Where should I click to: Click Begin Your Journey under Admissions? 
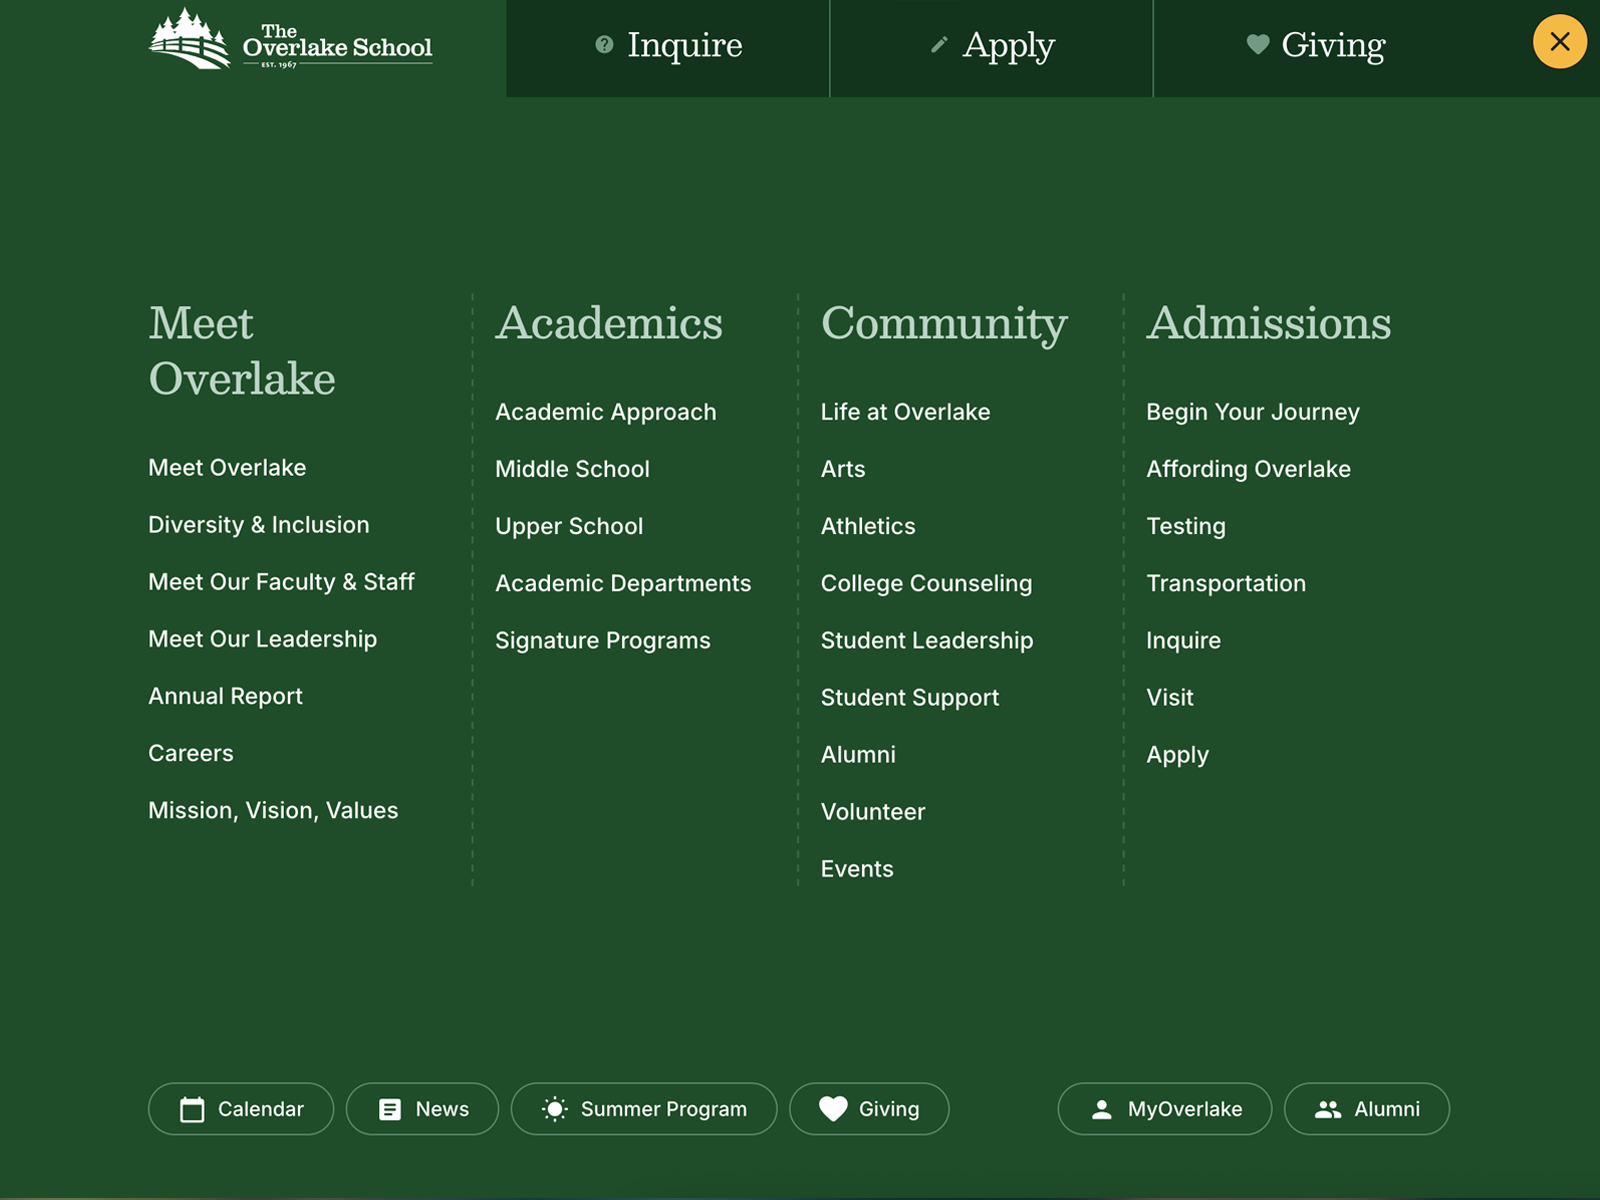coord(1253,411)
